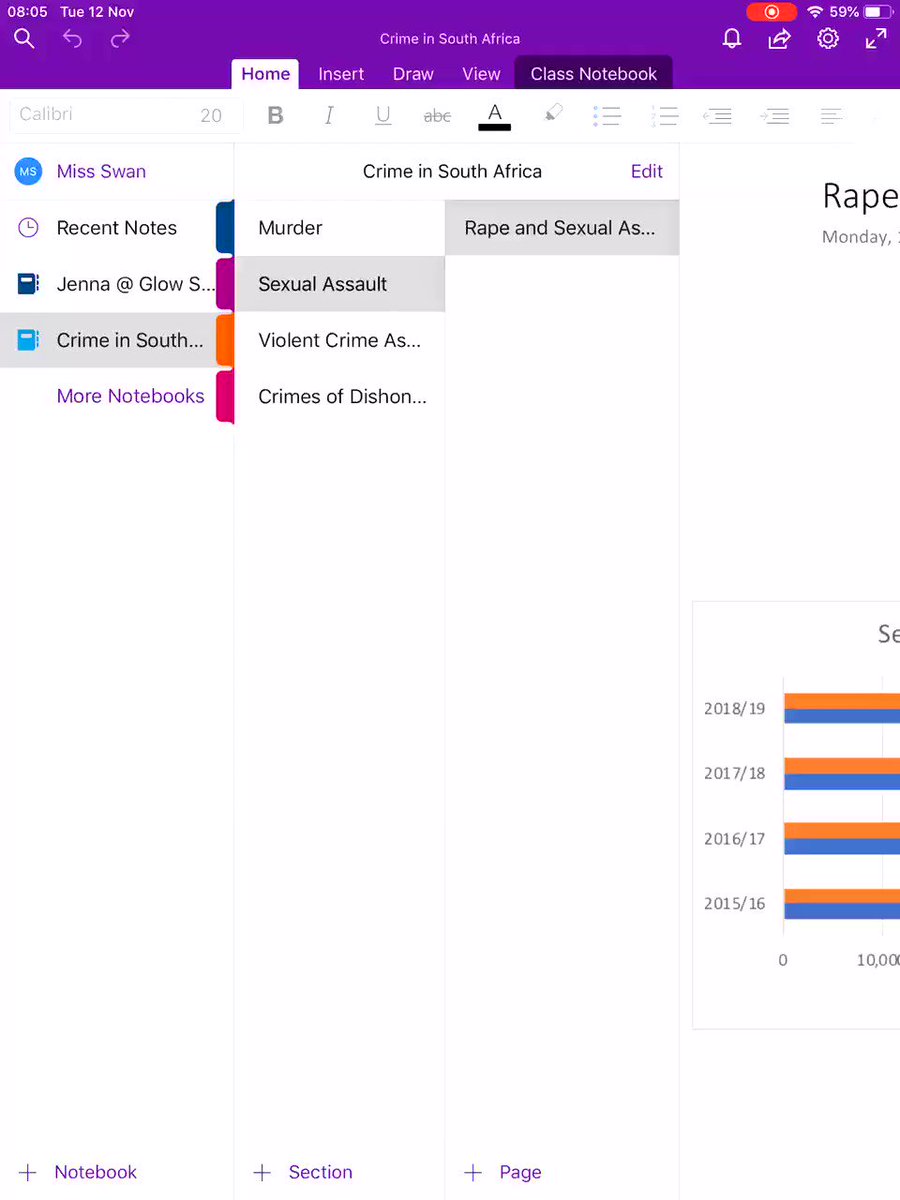Enter full screen view with expand arrows
The width and height of the screenshot is (900, 1200).
pyautogui.click(x=876, y=39)
